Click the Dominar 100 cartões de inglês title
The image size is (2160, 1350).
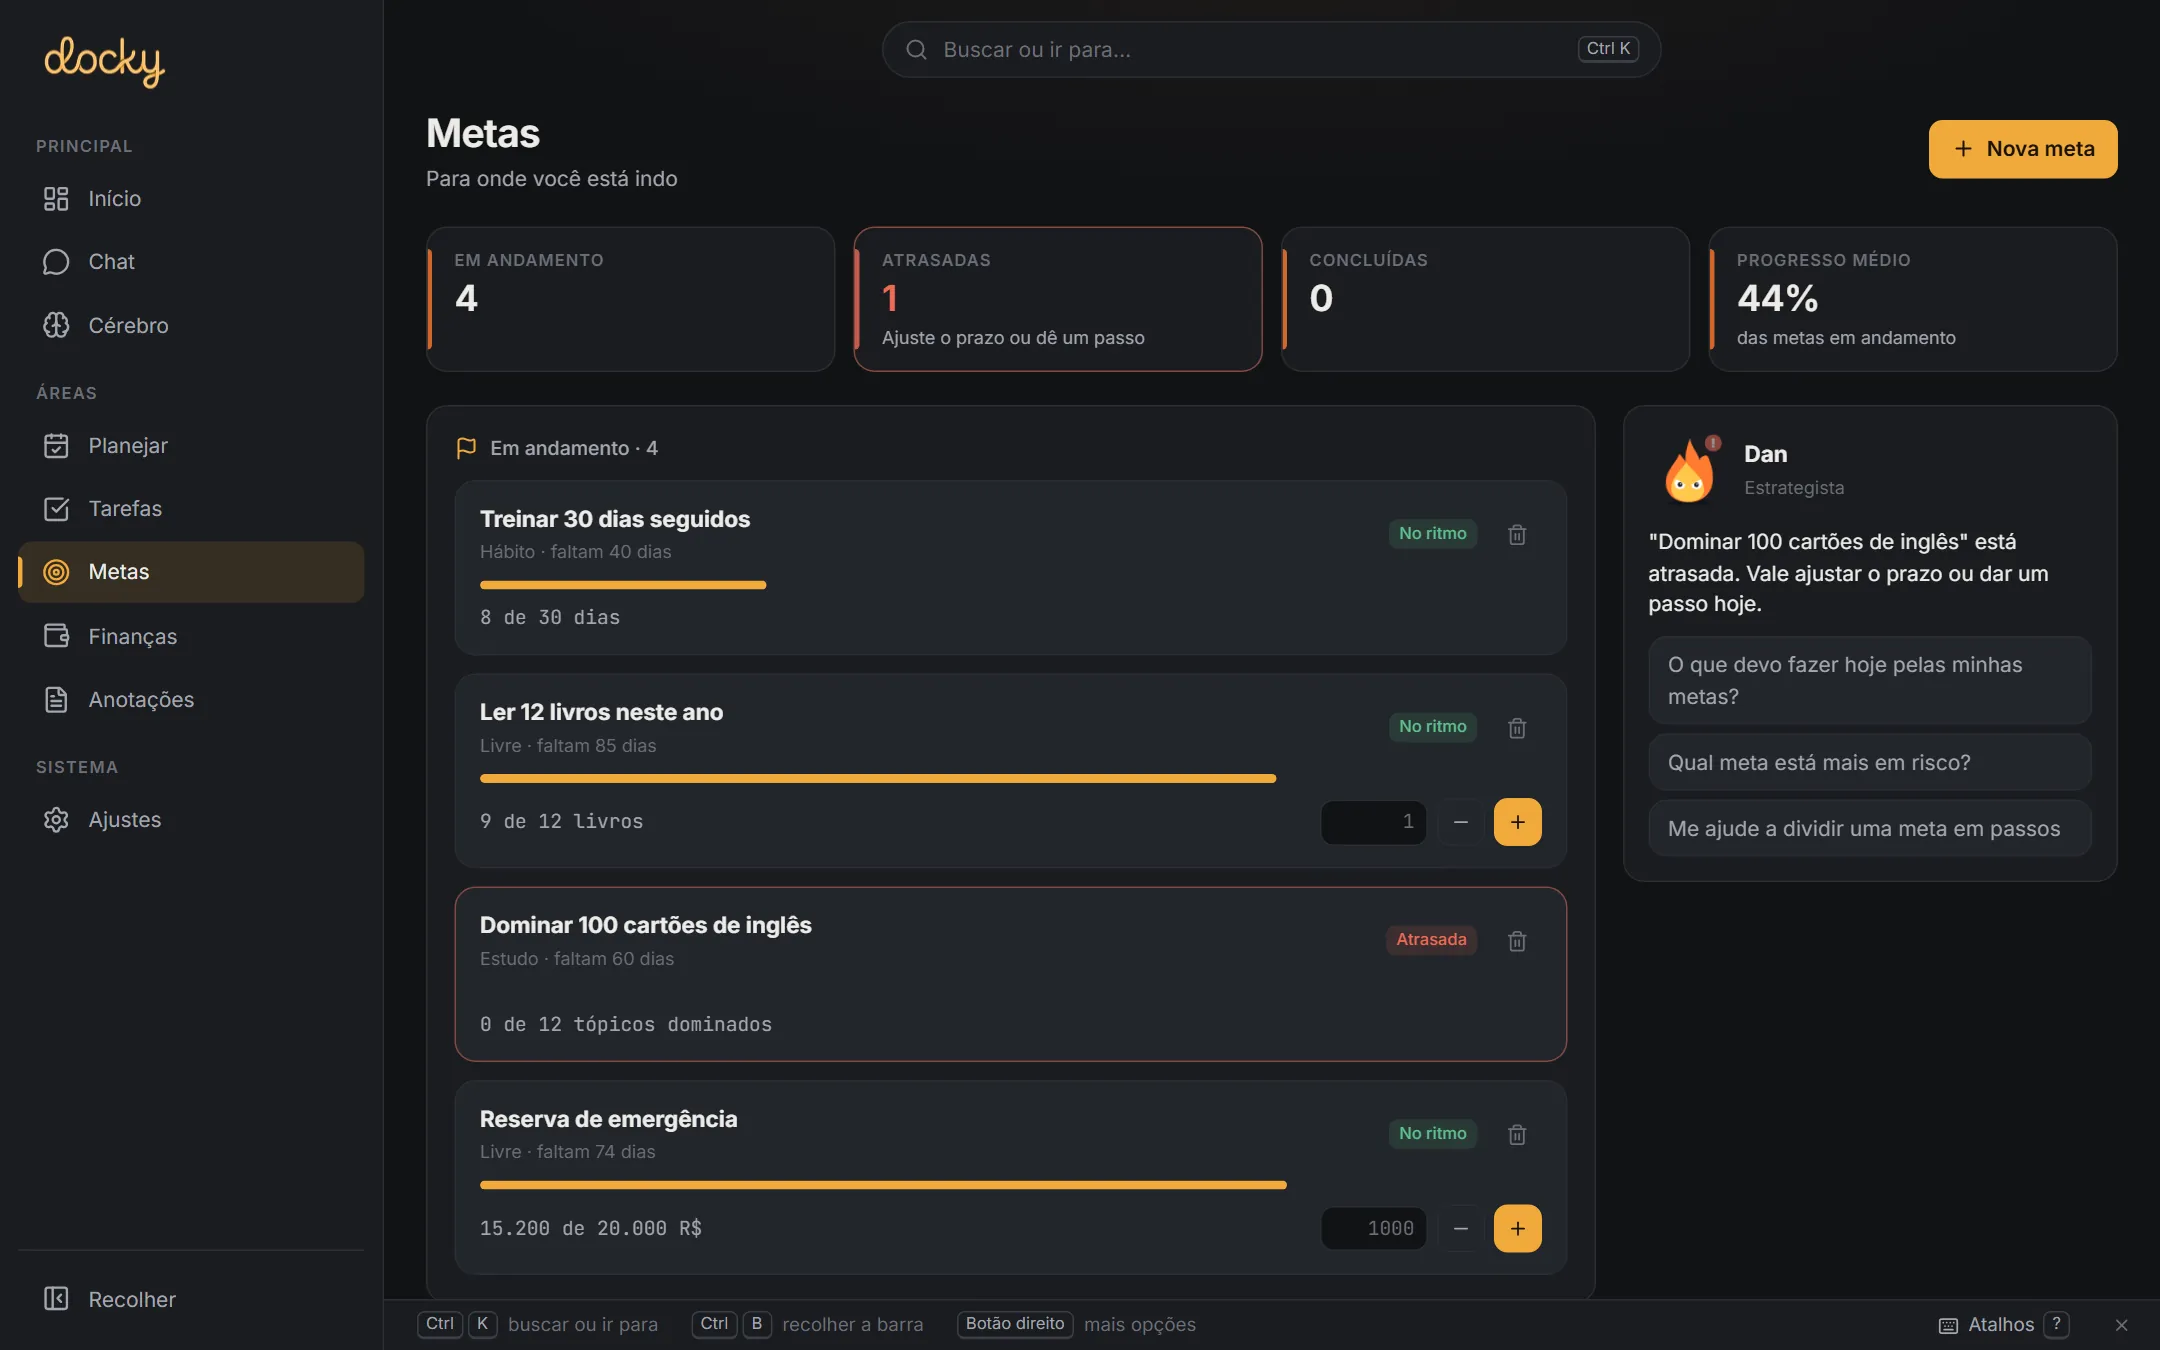pos(645,925)
